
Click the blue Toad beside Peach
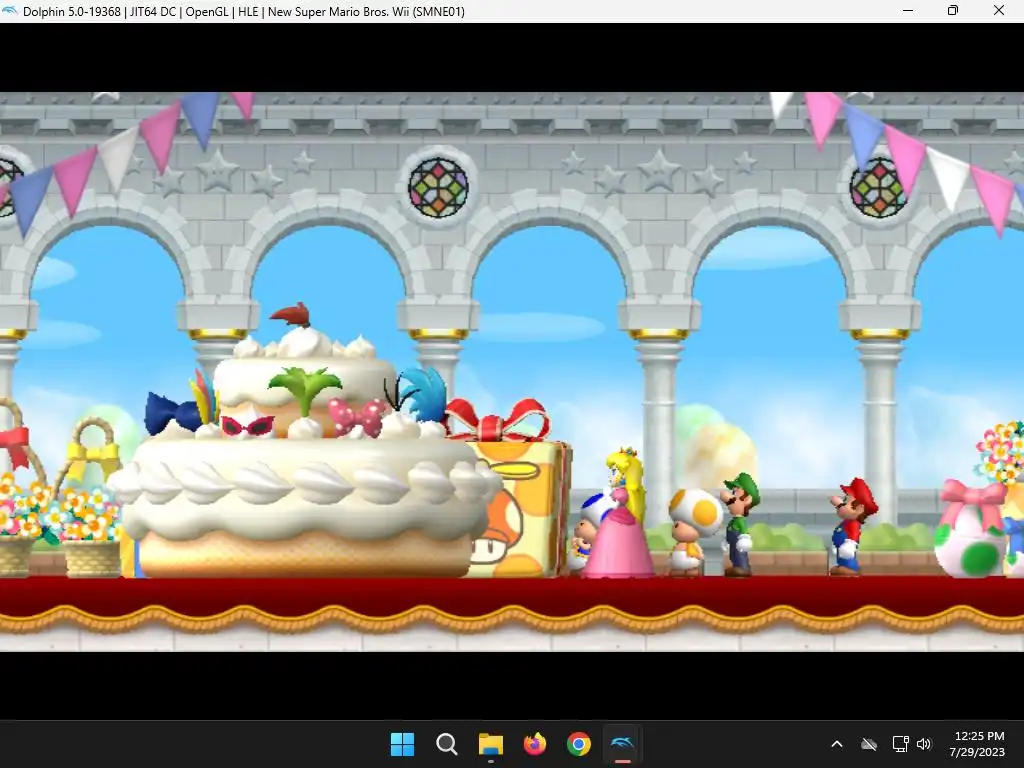tap(588, 532)
